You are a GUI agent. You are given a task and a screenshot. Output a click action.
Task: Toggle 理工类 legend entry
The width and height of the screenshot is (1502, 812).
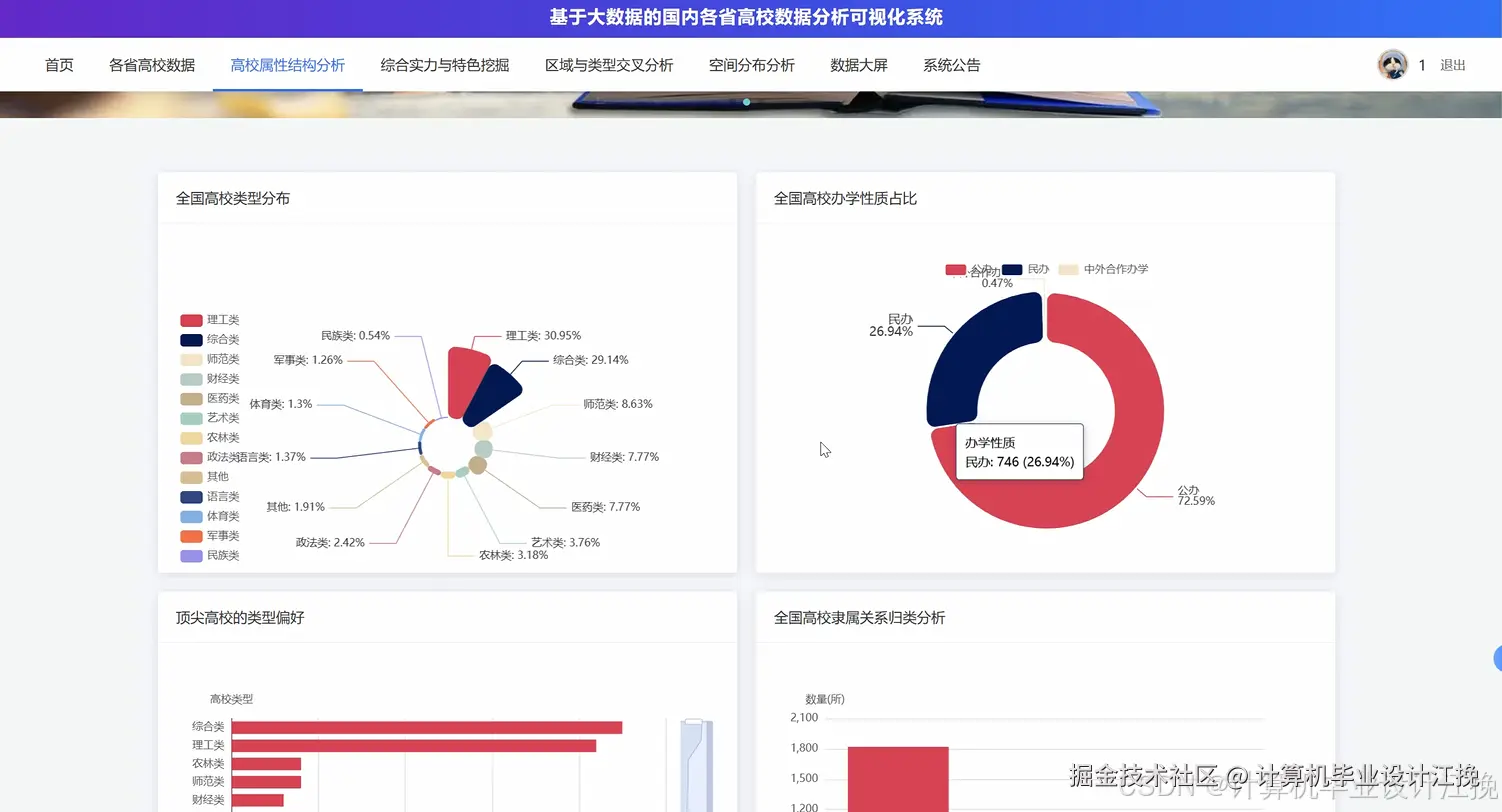[x=210, y=320]
